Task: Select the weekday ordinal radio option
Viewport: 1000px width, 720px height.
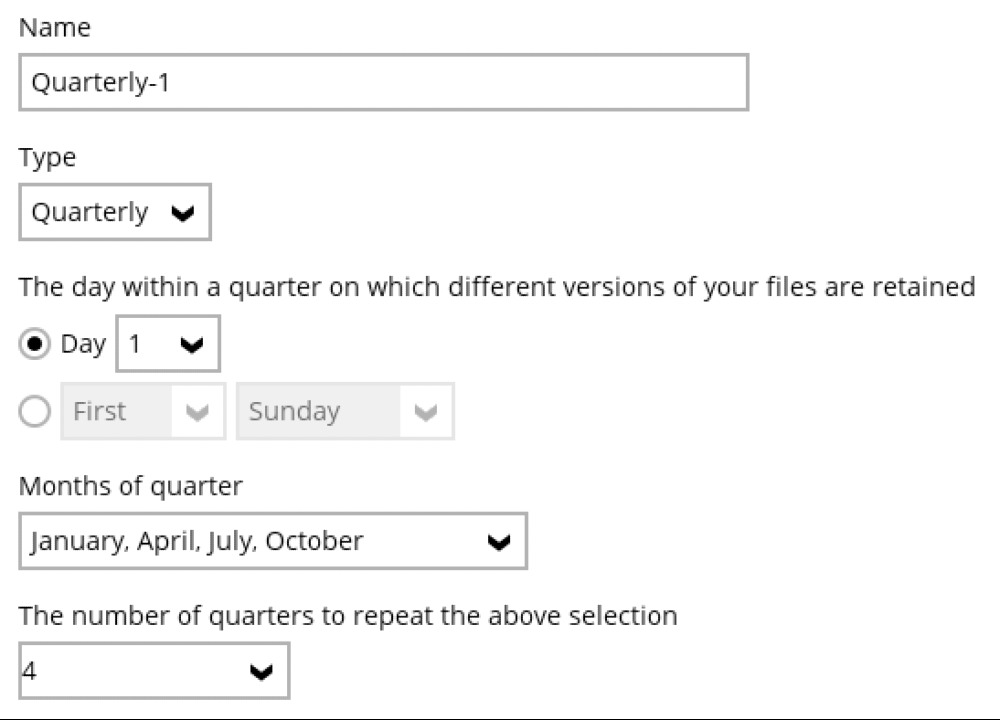Action: point(33,411)
